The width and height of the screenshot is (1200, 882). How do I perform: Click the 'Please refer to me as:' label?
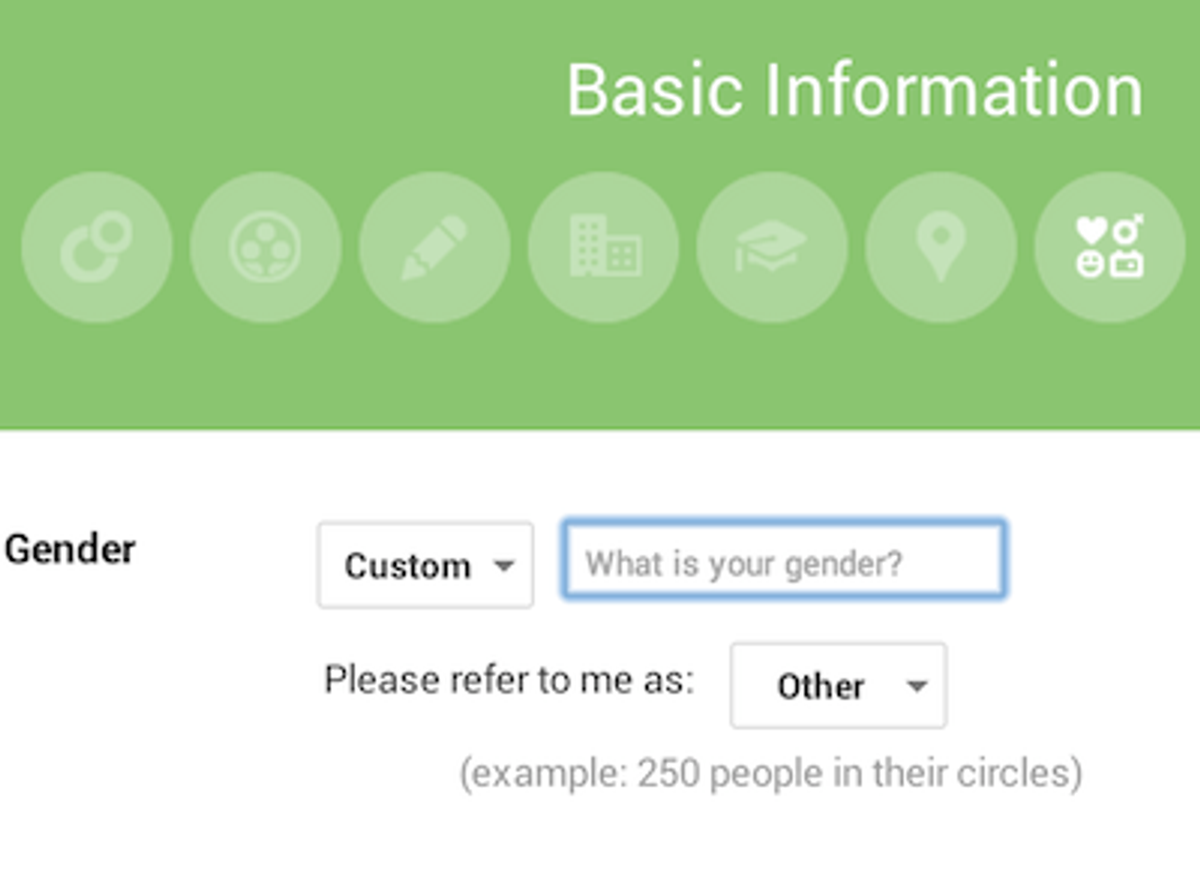coord(509,680)
